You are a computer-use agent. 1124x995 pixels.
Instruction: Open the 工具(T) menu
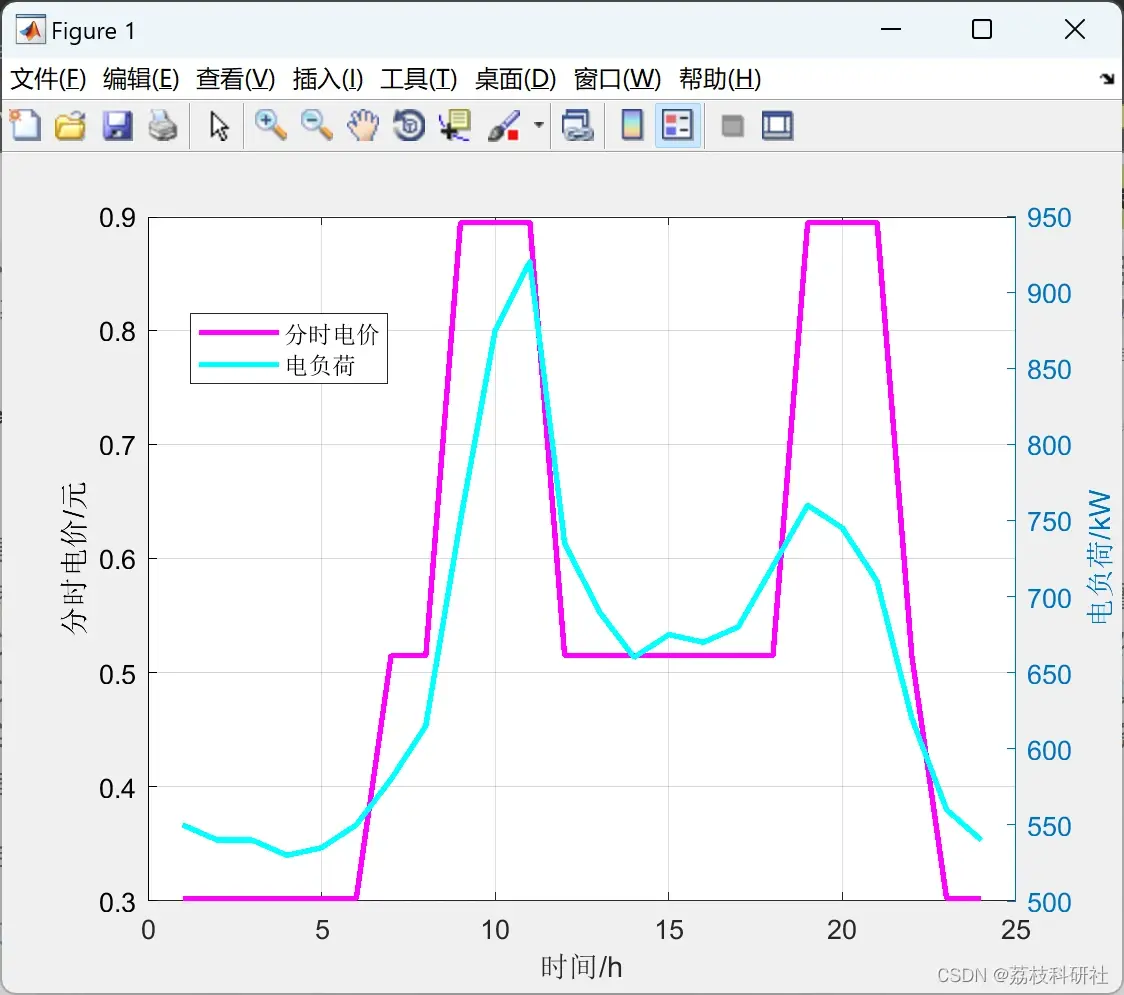coord(419,79)
